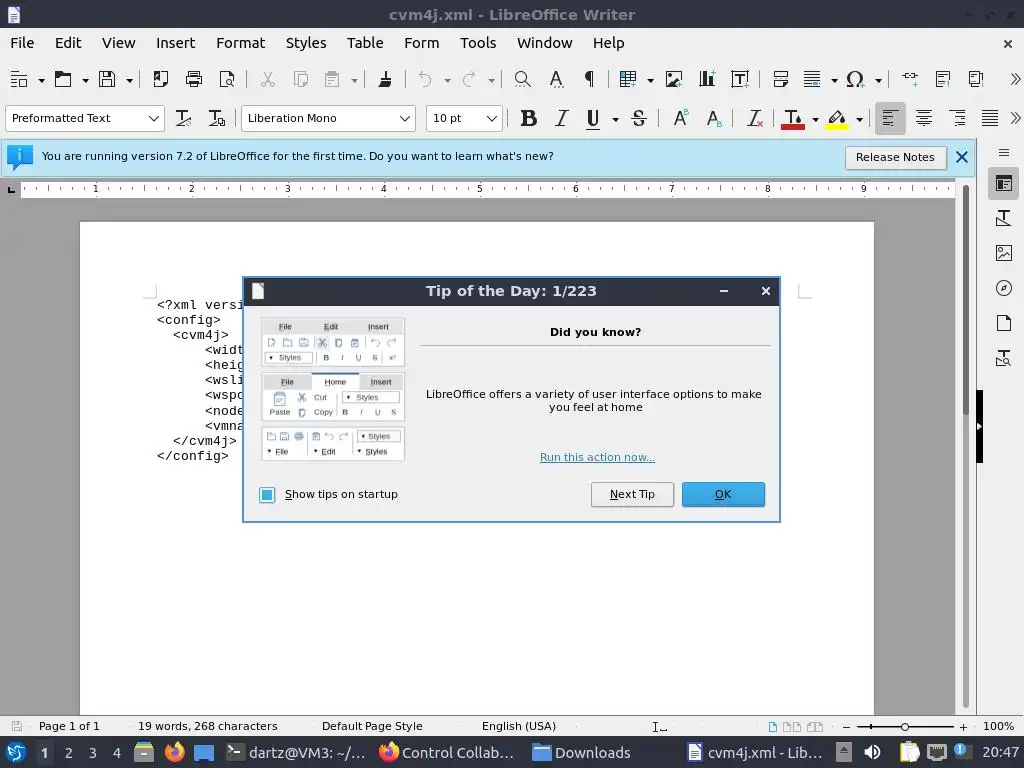Expand Insert Table dropdown arrow

(x=650, y=80)
